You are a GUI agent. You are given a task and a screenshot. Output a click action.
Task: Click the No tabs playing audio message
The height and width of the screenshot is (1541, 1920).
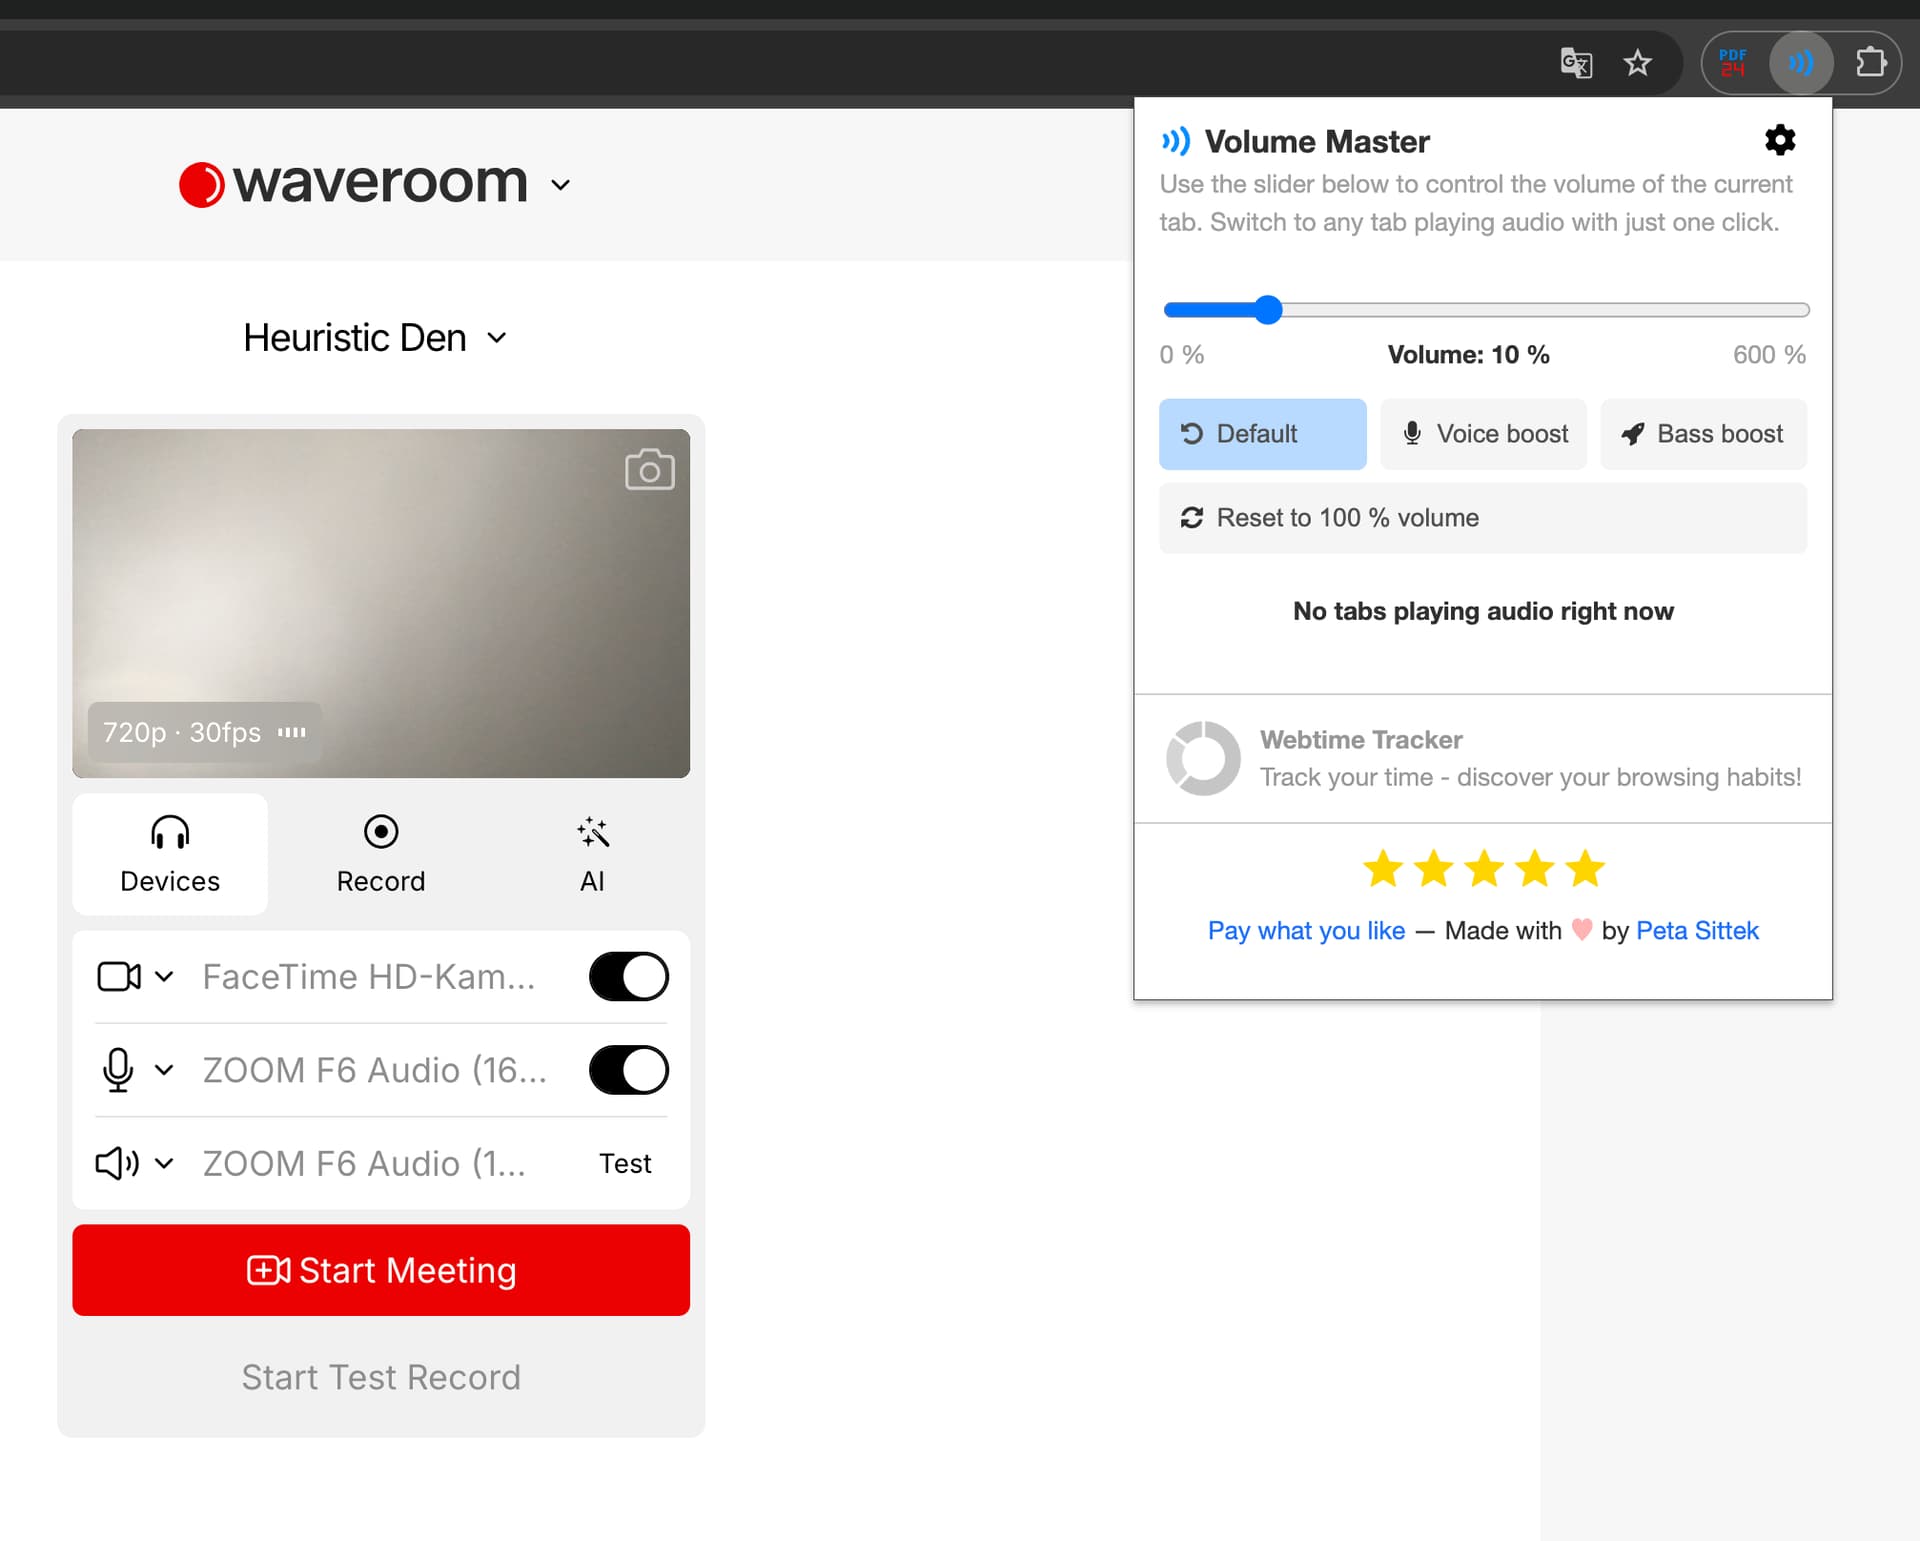tap(1483, 611)
